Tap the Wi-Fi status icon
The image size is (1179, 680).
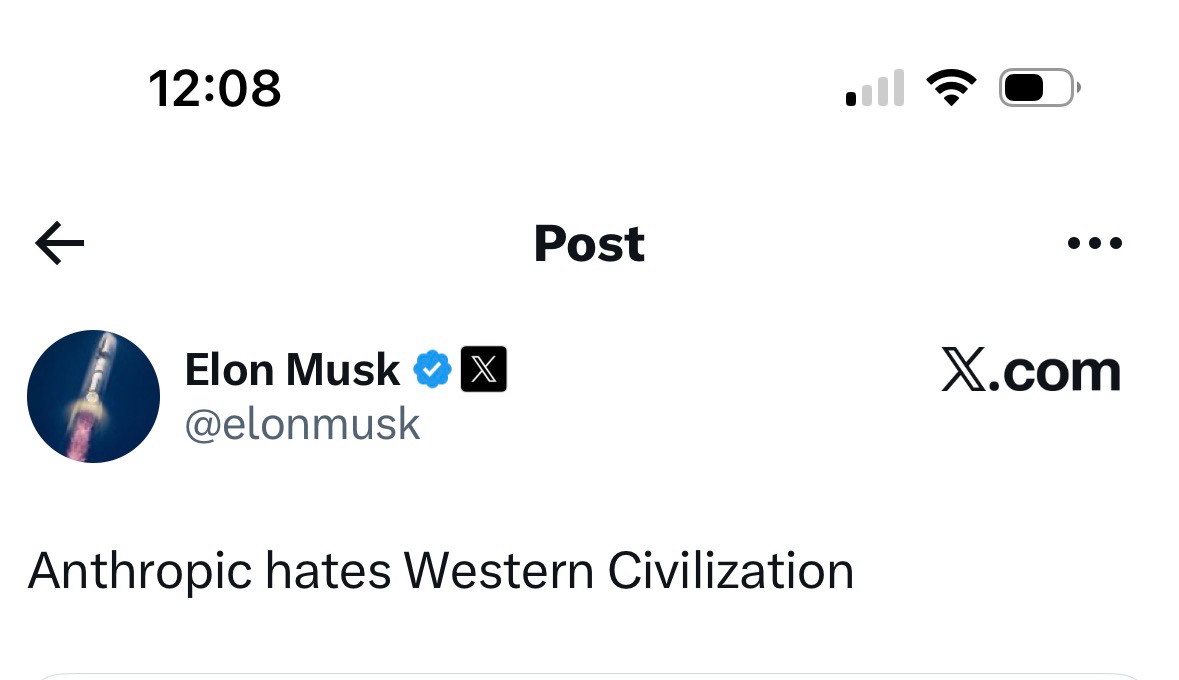point(951,88)
